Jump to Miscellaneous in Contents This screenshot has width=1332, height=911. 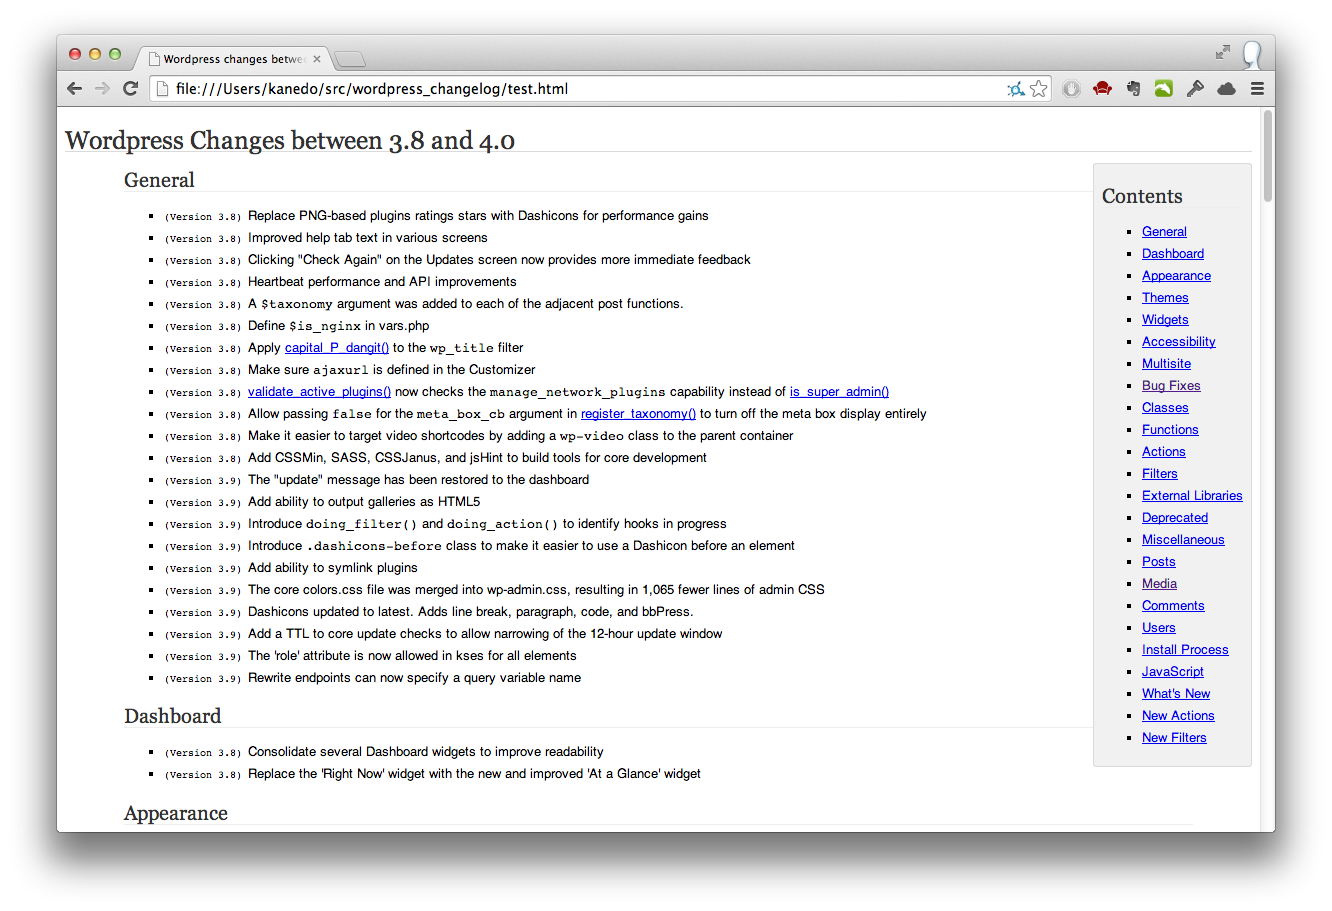coord(1183,539)
